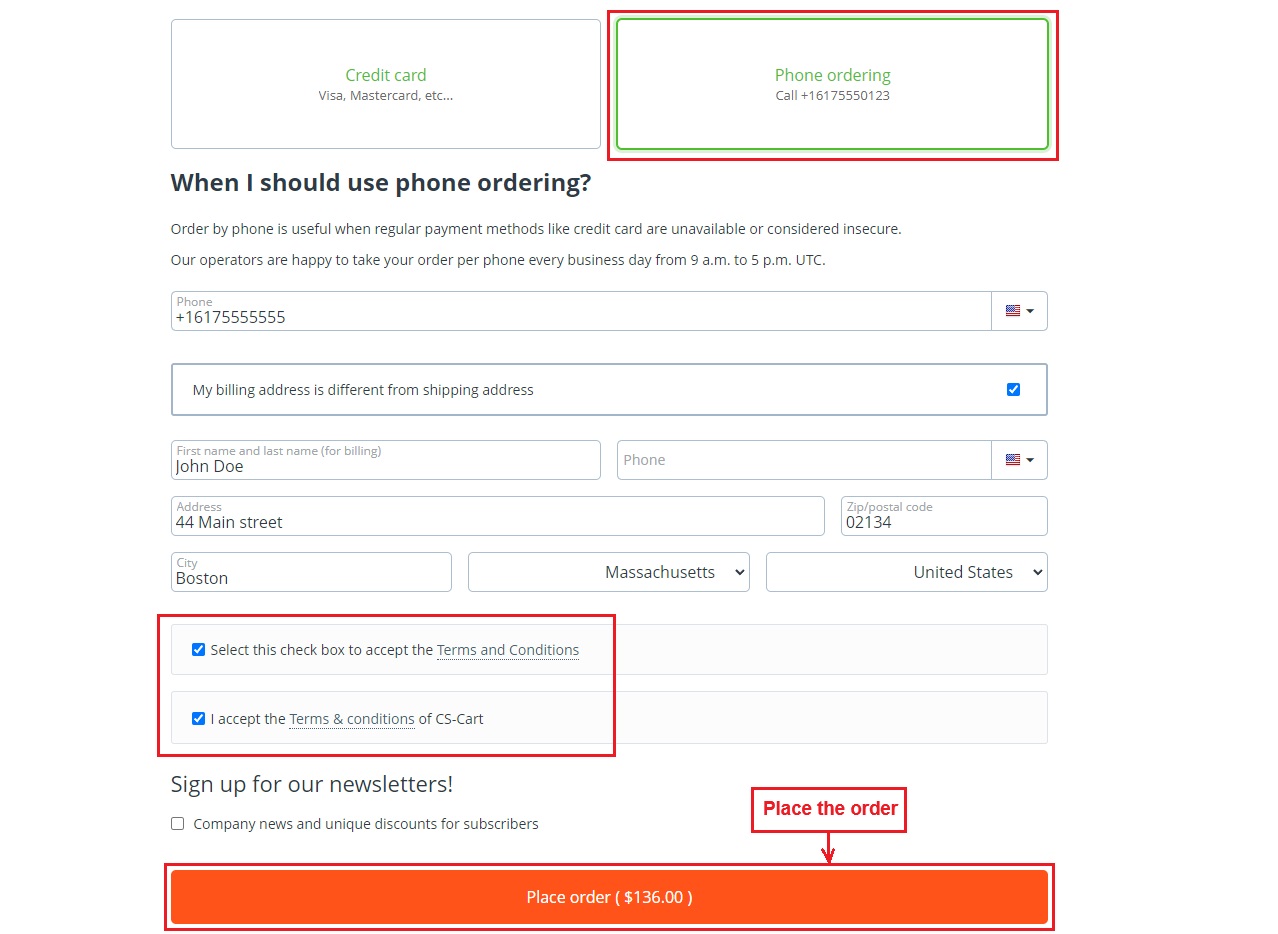Image resolution: width=1278 pixels, height=934 pixels.
Task: Enable company news newsletter subscription
Action: (x=177, y=824)
